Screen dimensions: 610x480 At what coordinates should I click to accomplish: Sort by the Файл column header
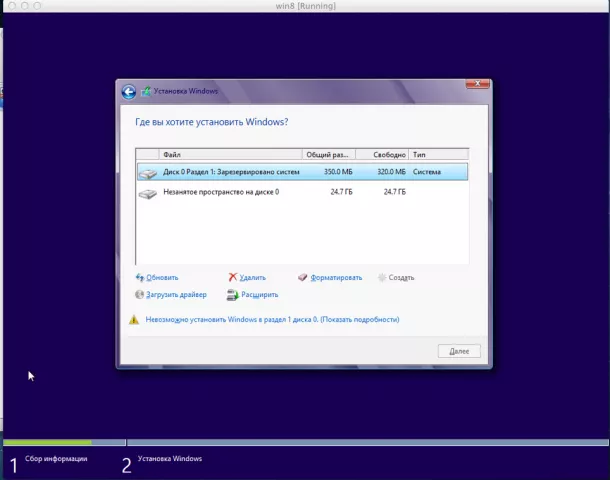pyautogui.click(x=218, y=155)
